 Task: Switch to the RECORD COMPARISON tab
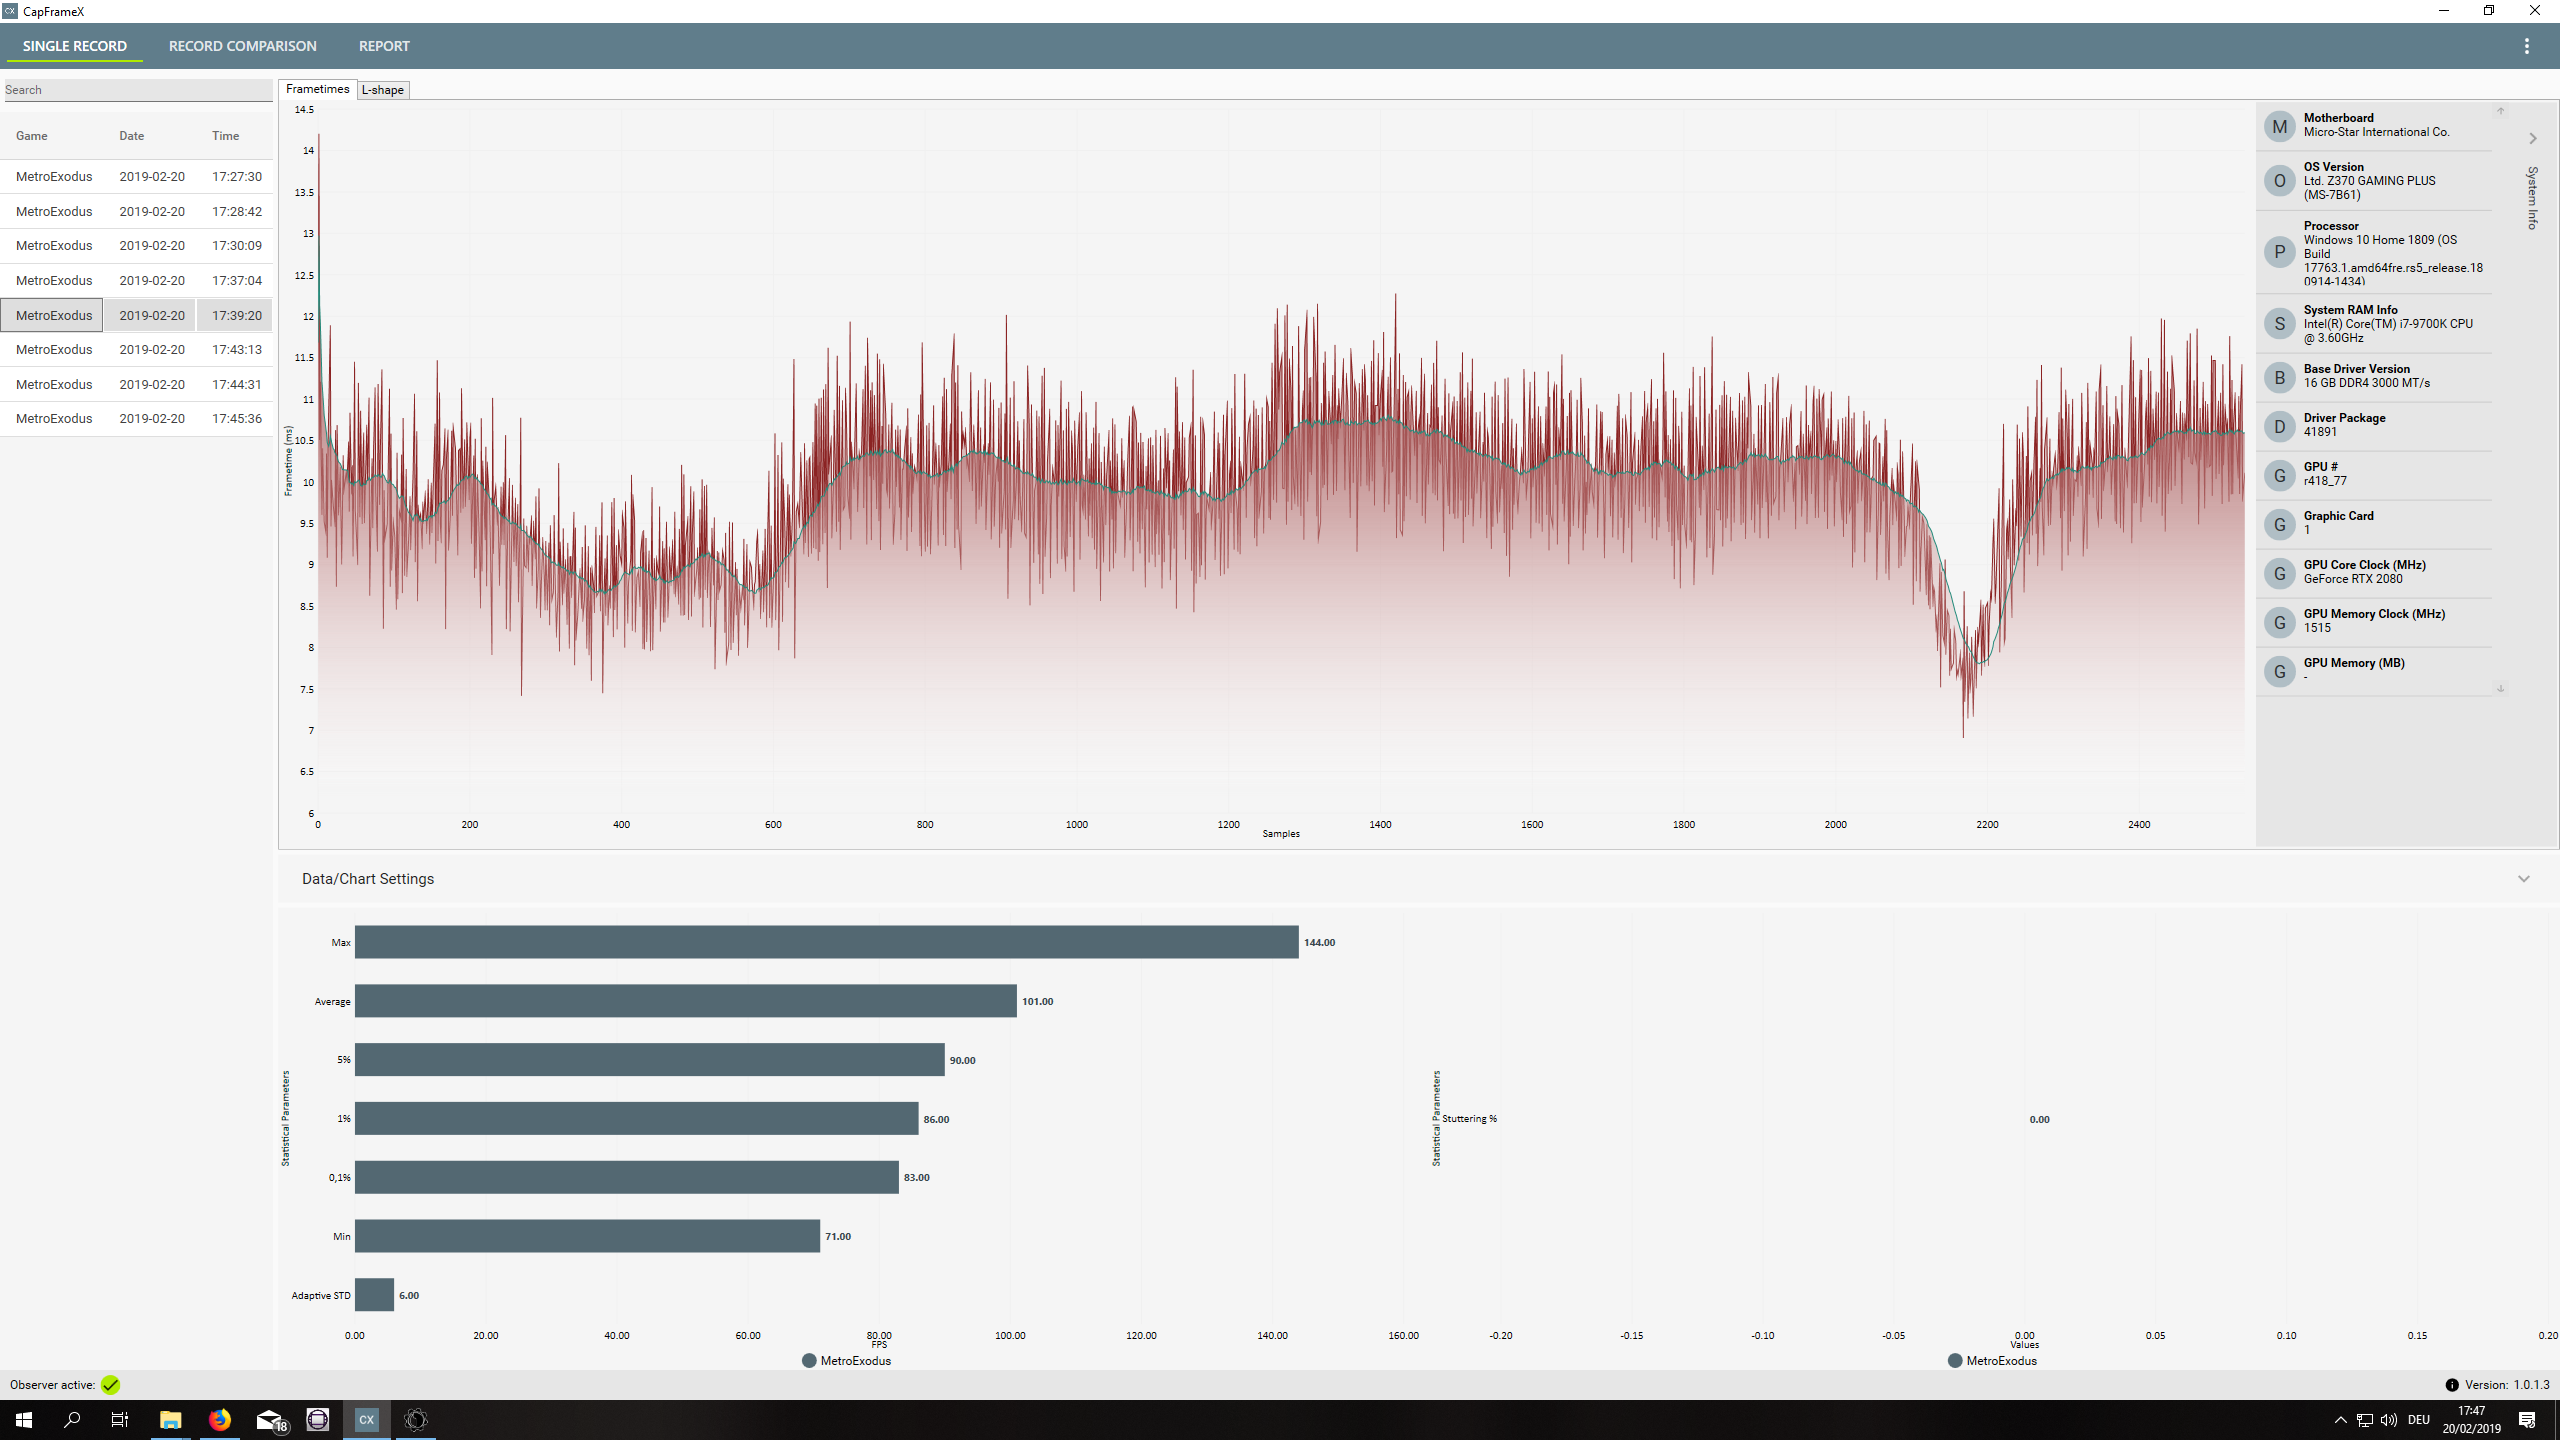(243, 46)
